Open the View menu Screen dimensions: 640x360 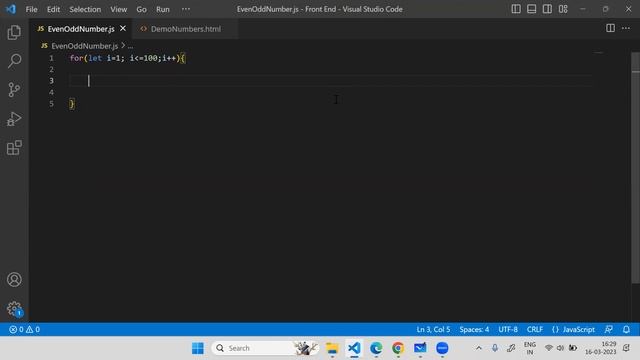[118, 9]
